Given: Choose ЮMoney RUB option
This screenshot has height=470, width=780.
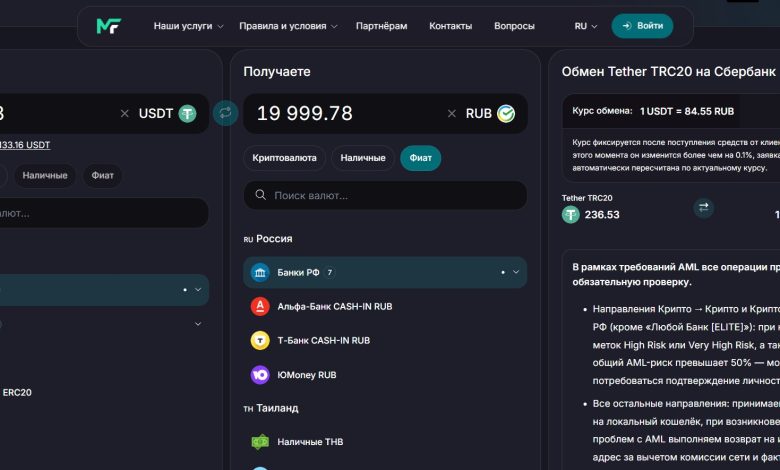Looking at the screenshot, I should pos(385,375).
